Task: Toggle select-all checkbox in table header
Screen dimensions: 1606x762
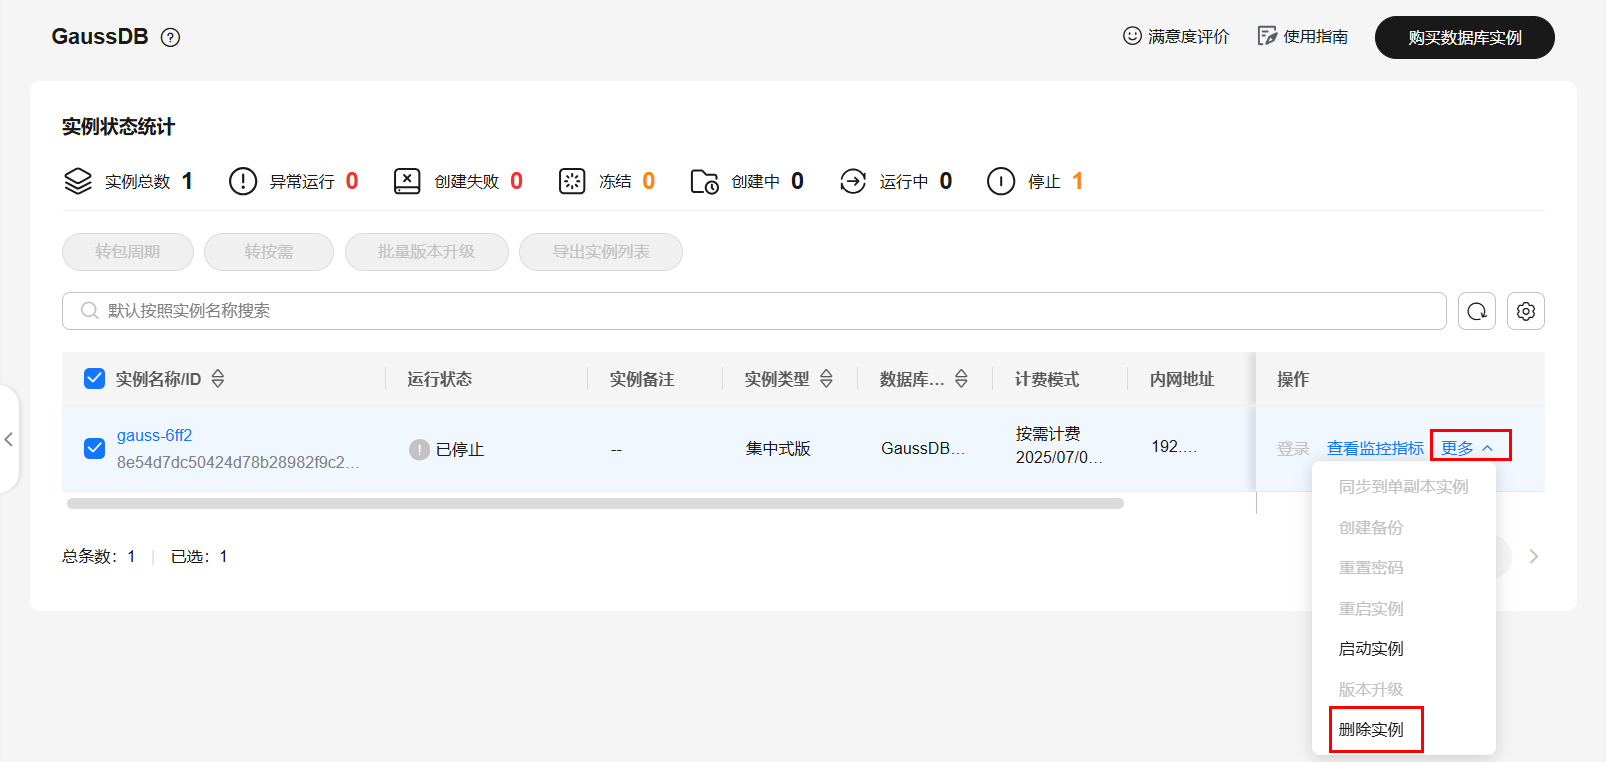Action: tap(95, 378)
